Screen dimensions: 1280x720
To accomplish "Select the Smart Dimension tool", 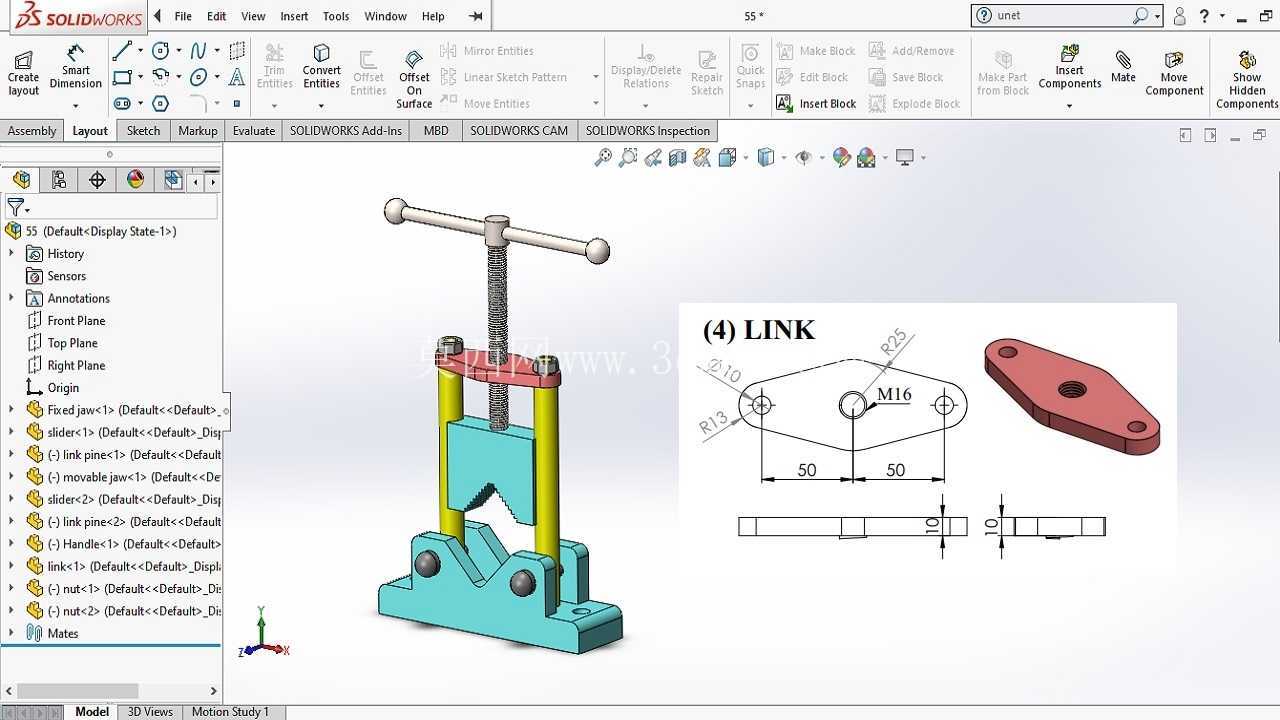I will click(76, 65).
